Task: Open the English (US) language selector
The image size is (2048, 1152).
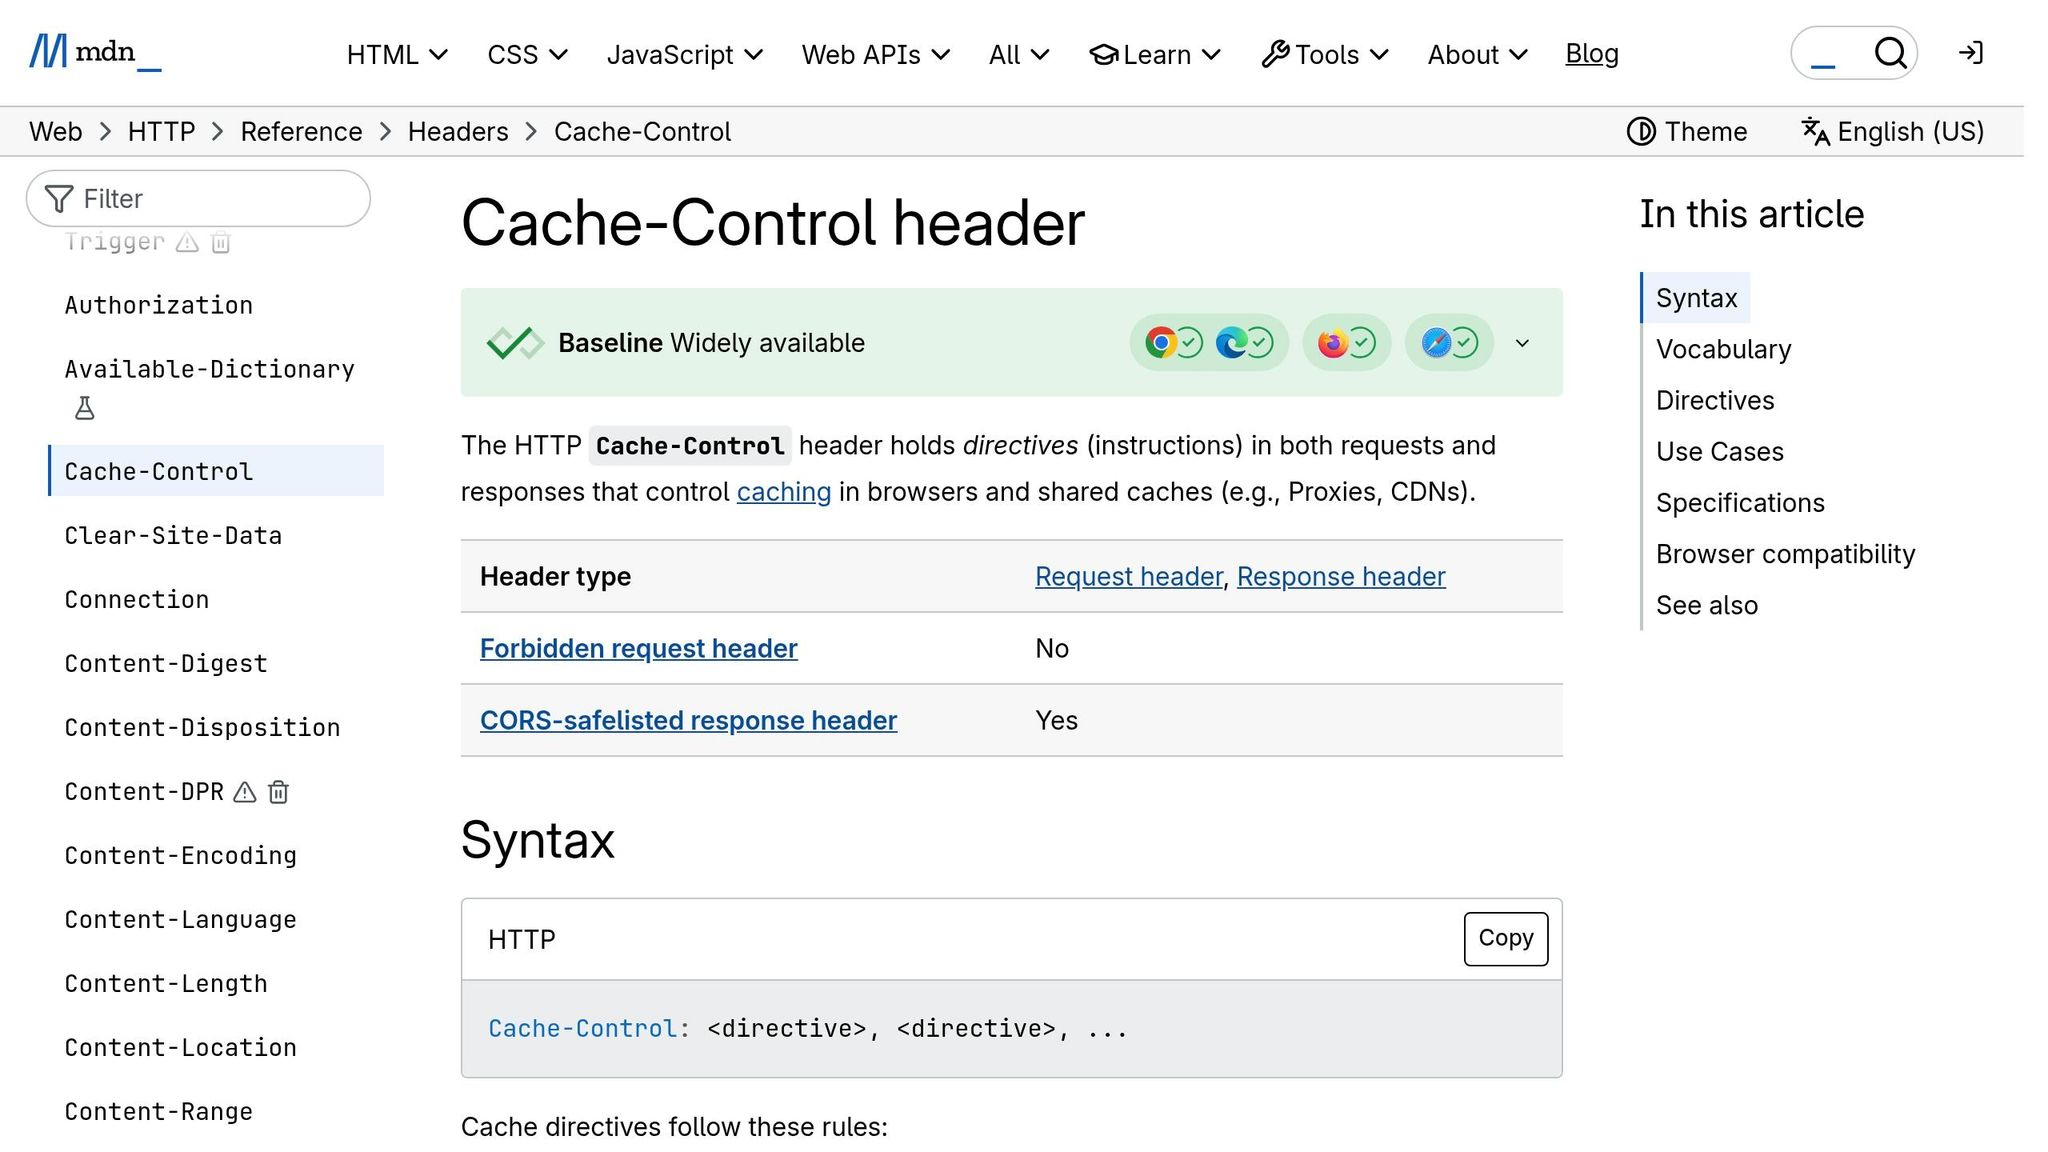Action: (x=1892, y=131)
